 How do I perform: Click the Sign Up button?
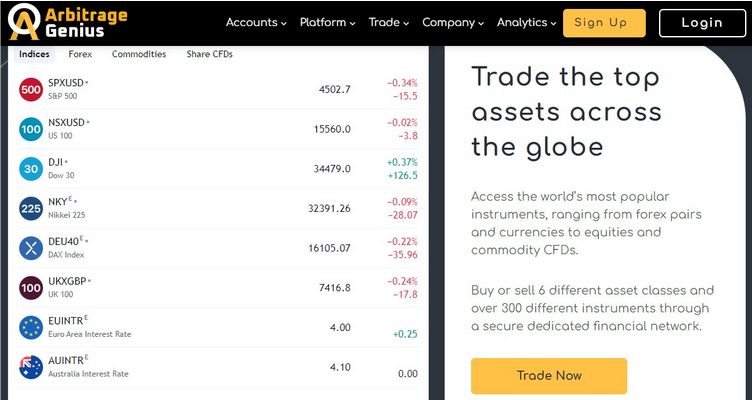click(604, 22)
